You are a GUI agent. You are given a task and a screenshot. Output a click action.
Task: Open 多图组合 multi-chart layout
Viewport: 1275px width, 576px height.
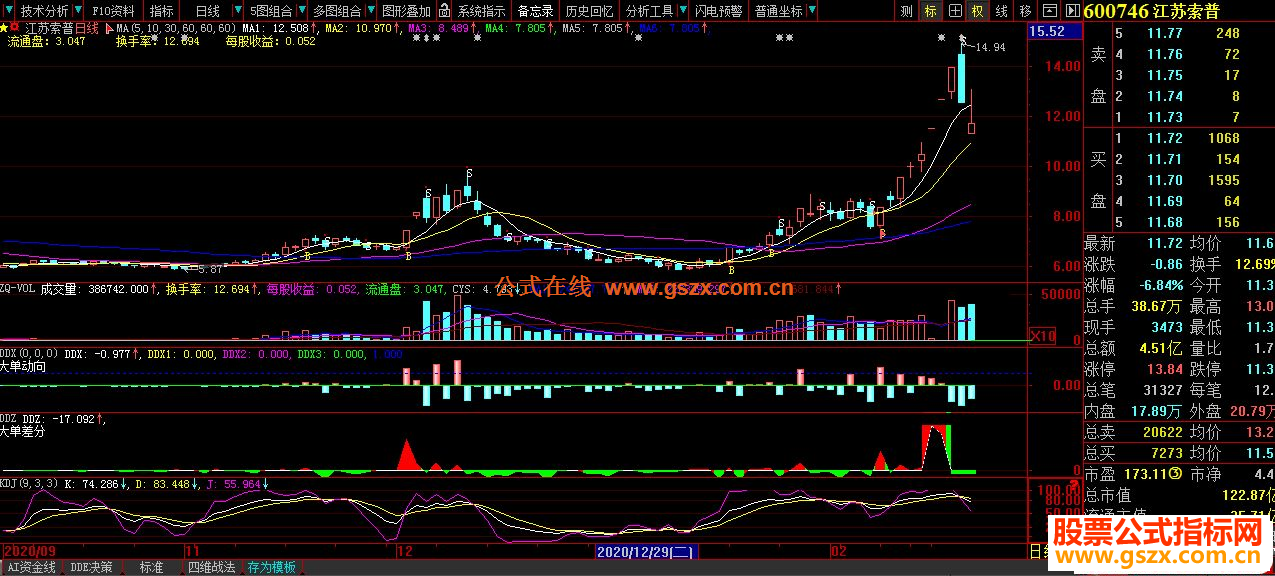tap(337, 10)
